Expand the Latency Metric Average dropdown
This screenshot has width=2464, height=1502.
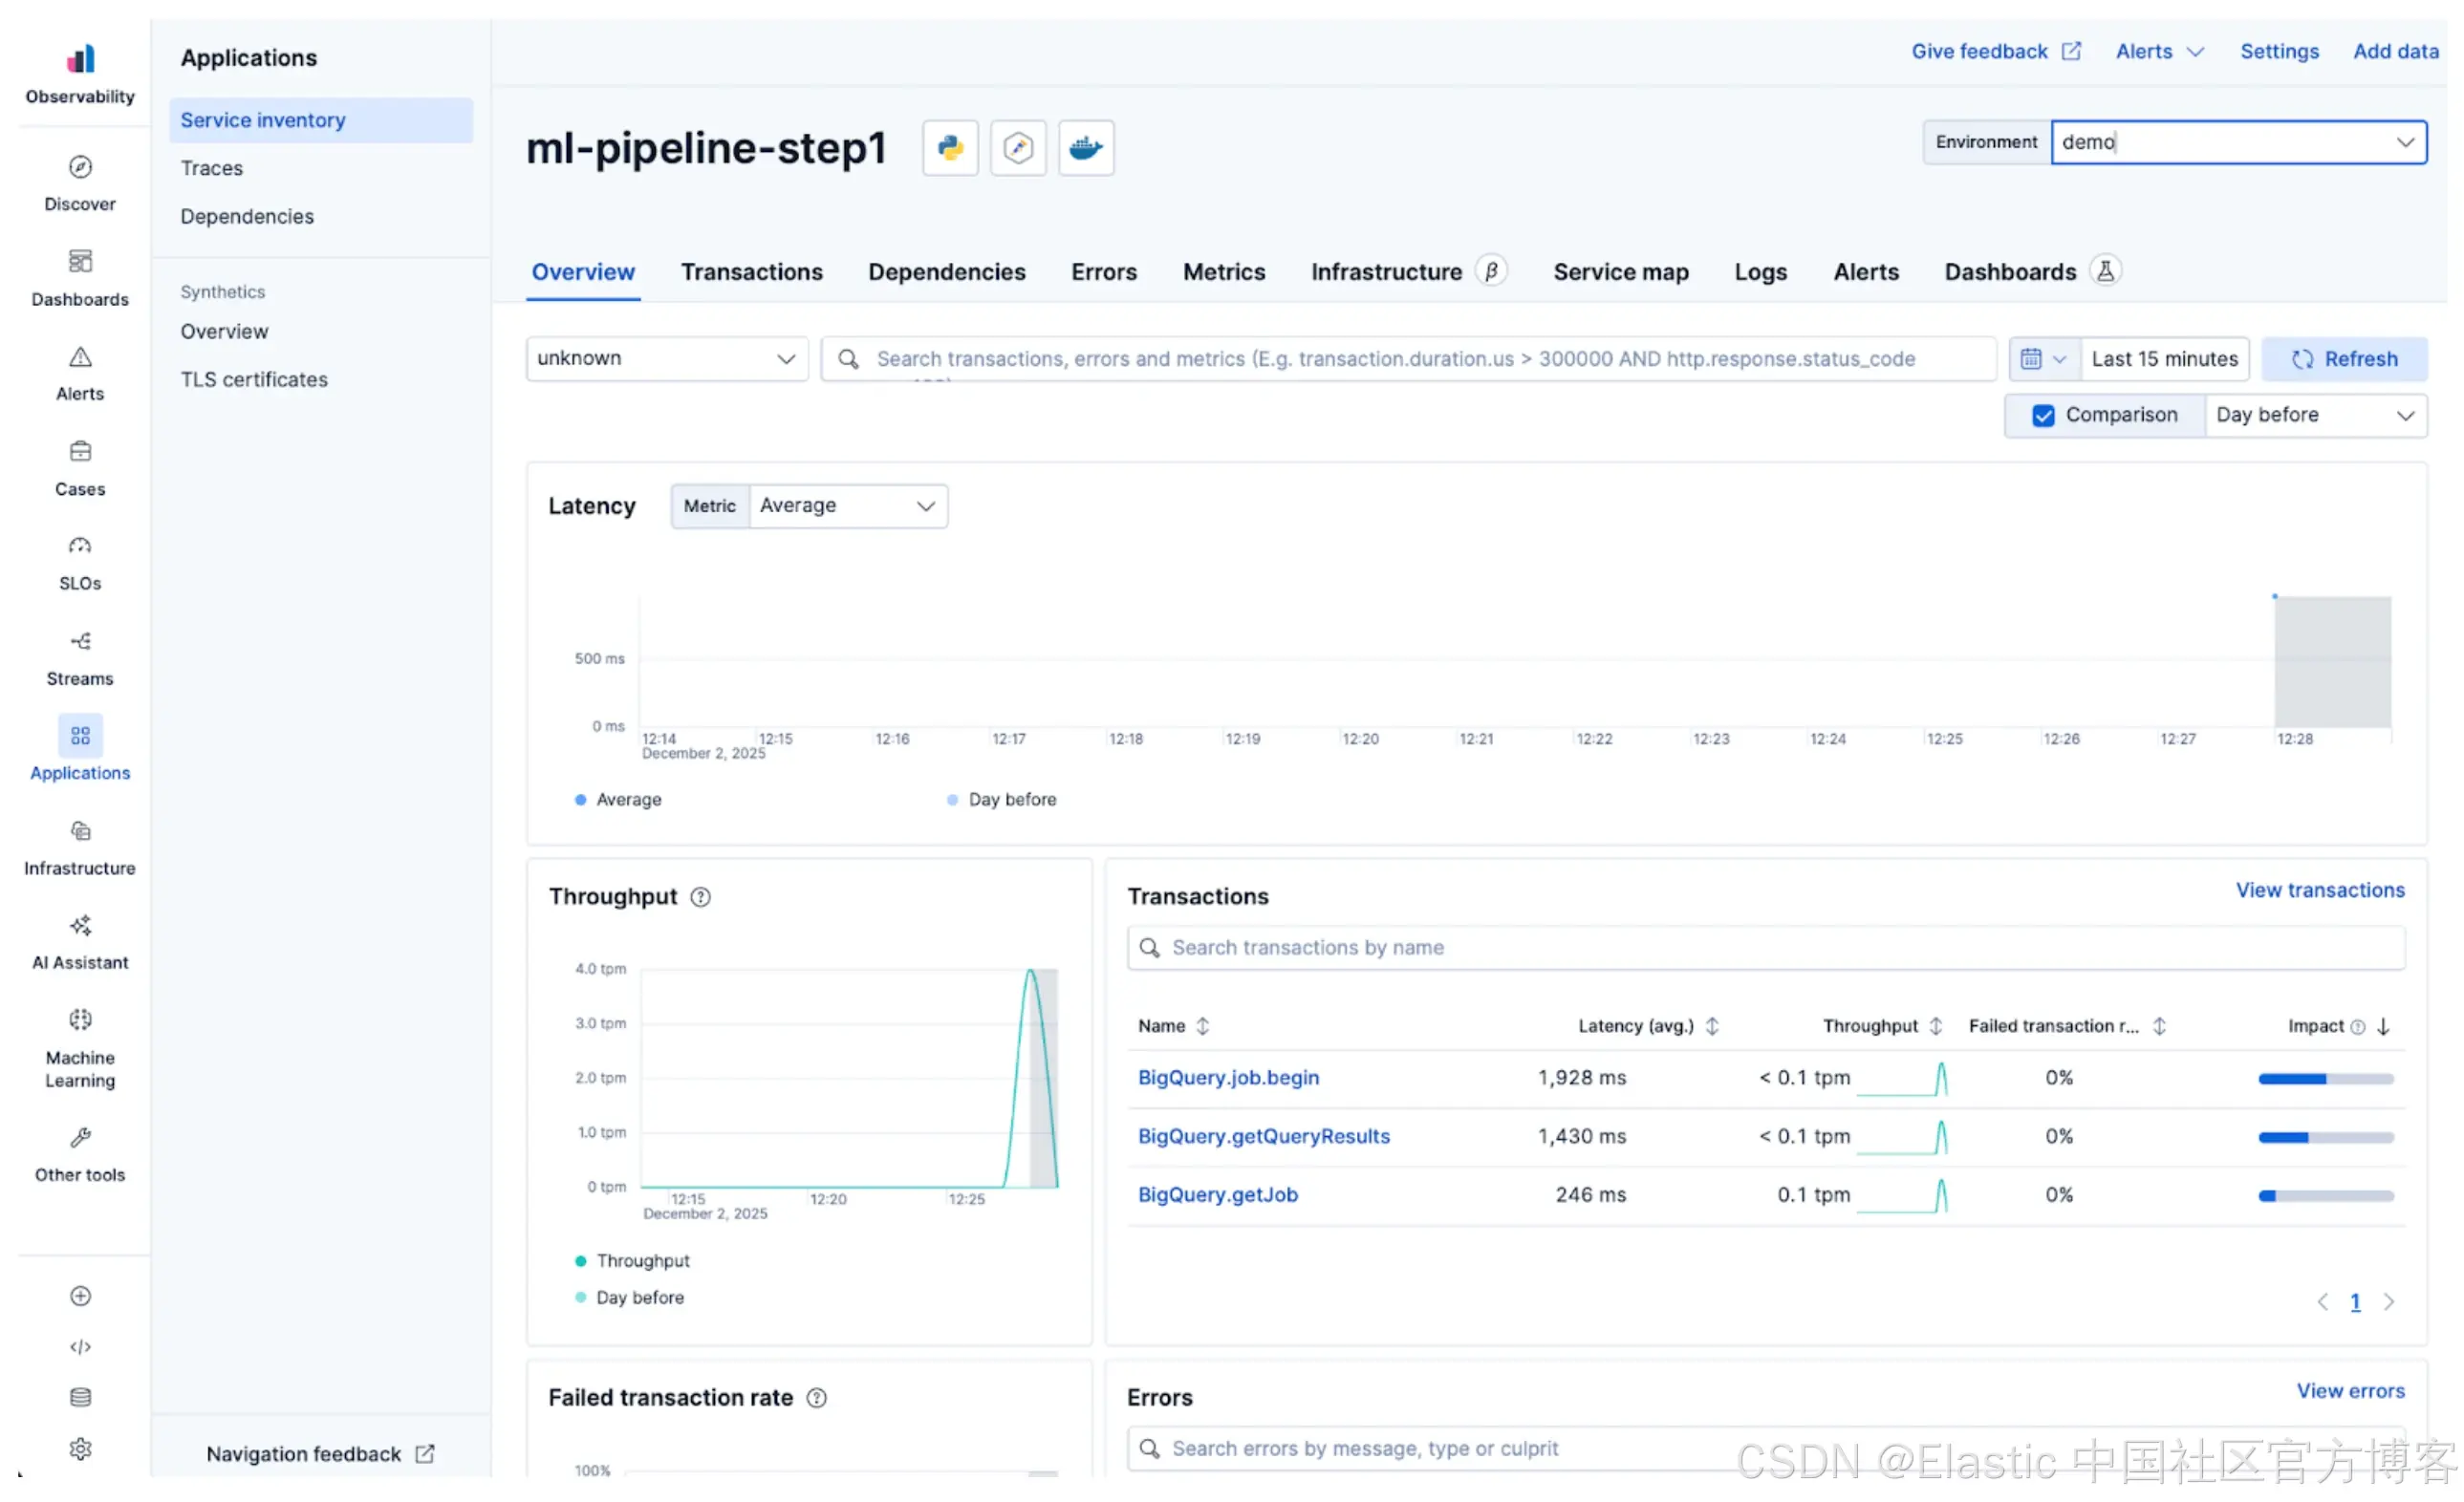click(846, 506)
